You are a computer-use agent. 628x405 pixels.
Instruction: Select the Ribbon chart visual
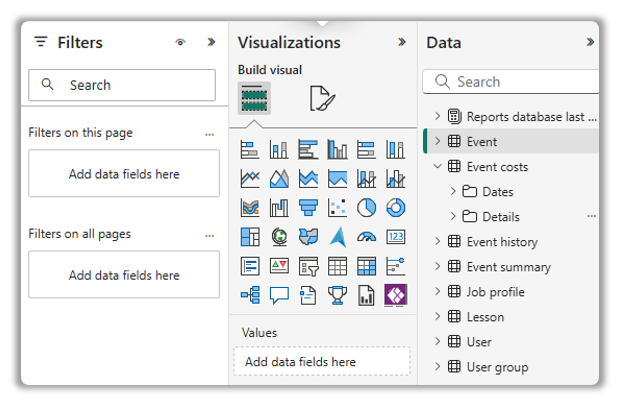250,208
